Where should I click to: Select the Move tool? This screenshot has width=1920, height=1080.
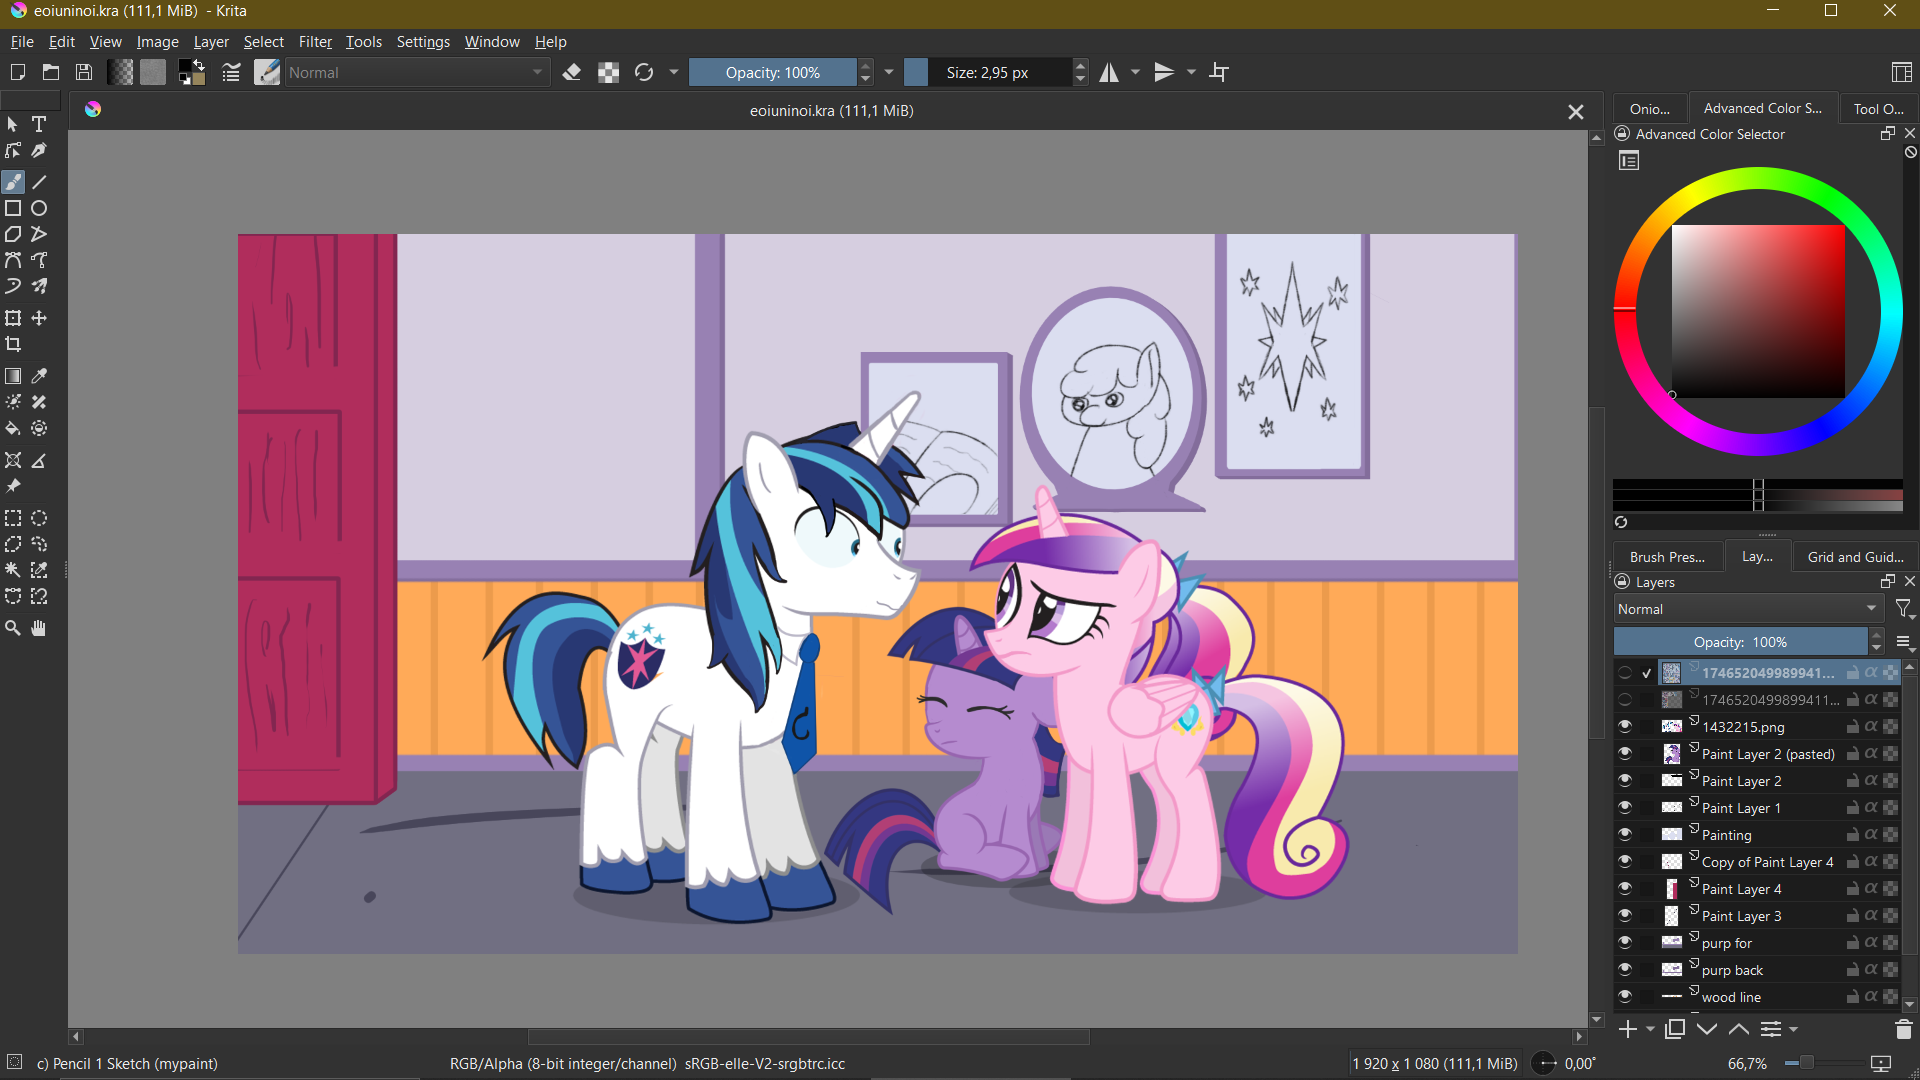tap(39, 318)
